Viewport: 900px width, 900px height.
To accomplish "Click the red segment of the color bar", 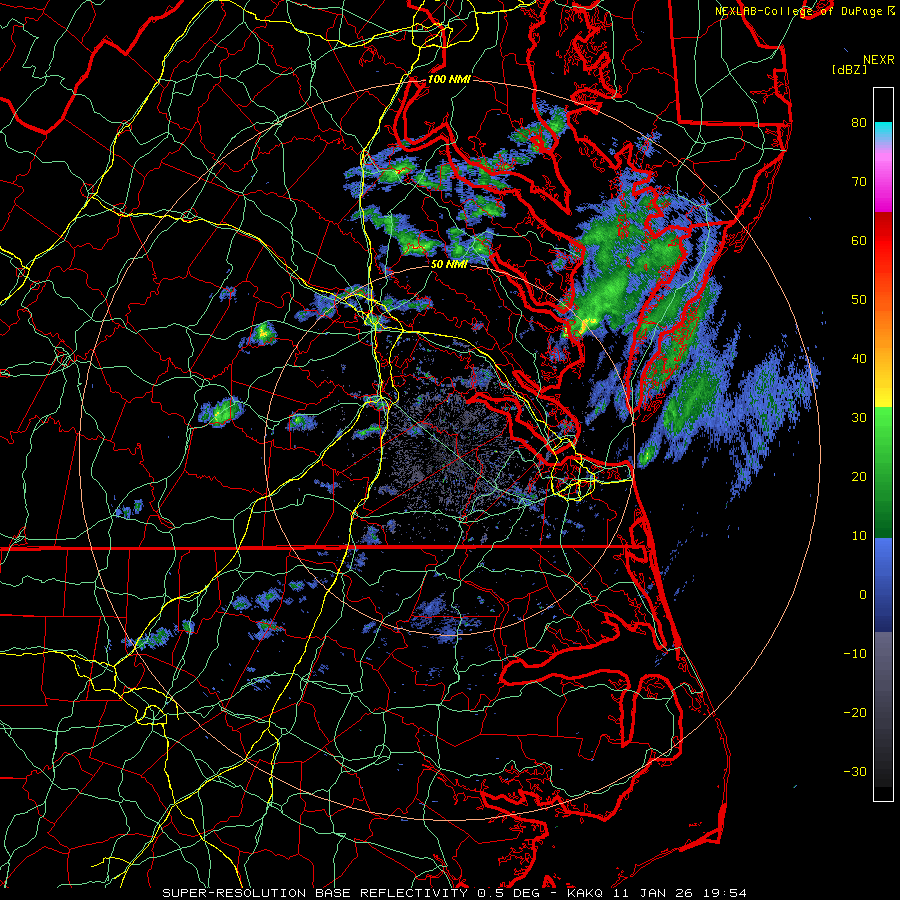I will [883, 247].
